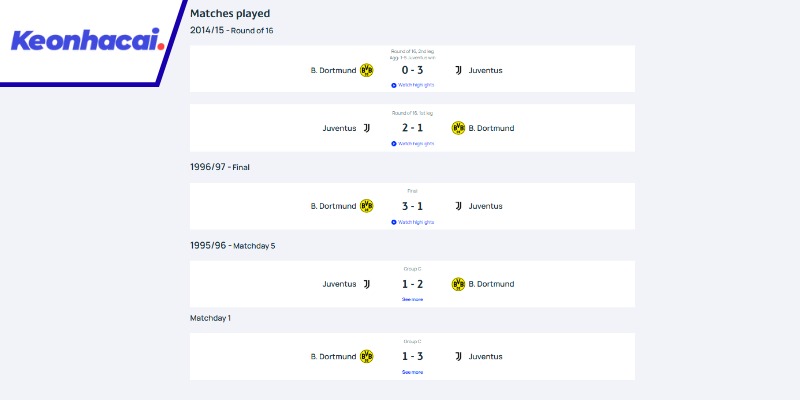Open the 0-3 second leg score
This screenshot has height=400, width=800.
pos(412,71)
